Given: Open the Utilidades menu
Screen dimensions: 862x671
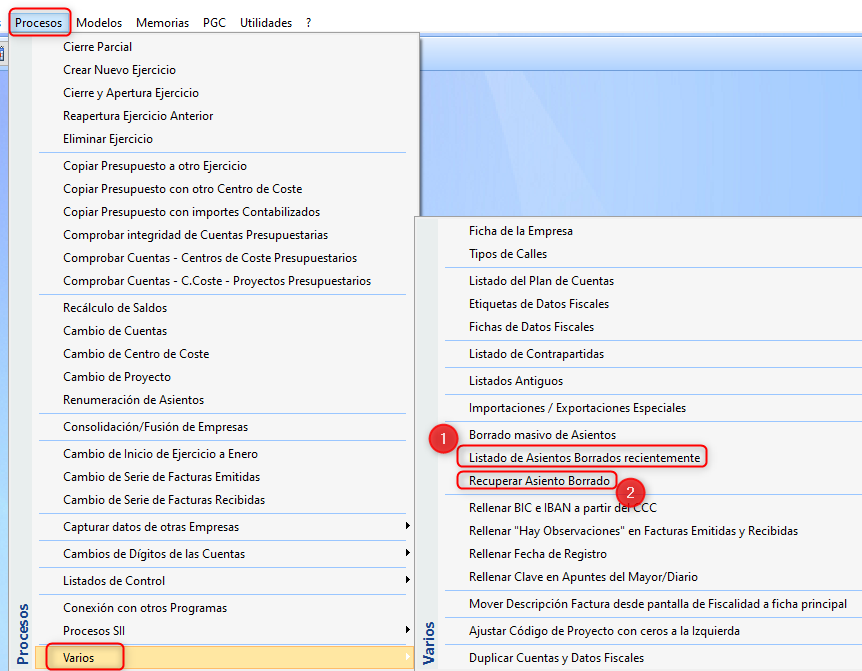Looking at the screenshot, I should click(266, 22).
